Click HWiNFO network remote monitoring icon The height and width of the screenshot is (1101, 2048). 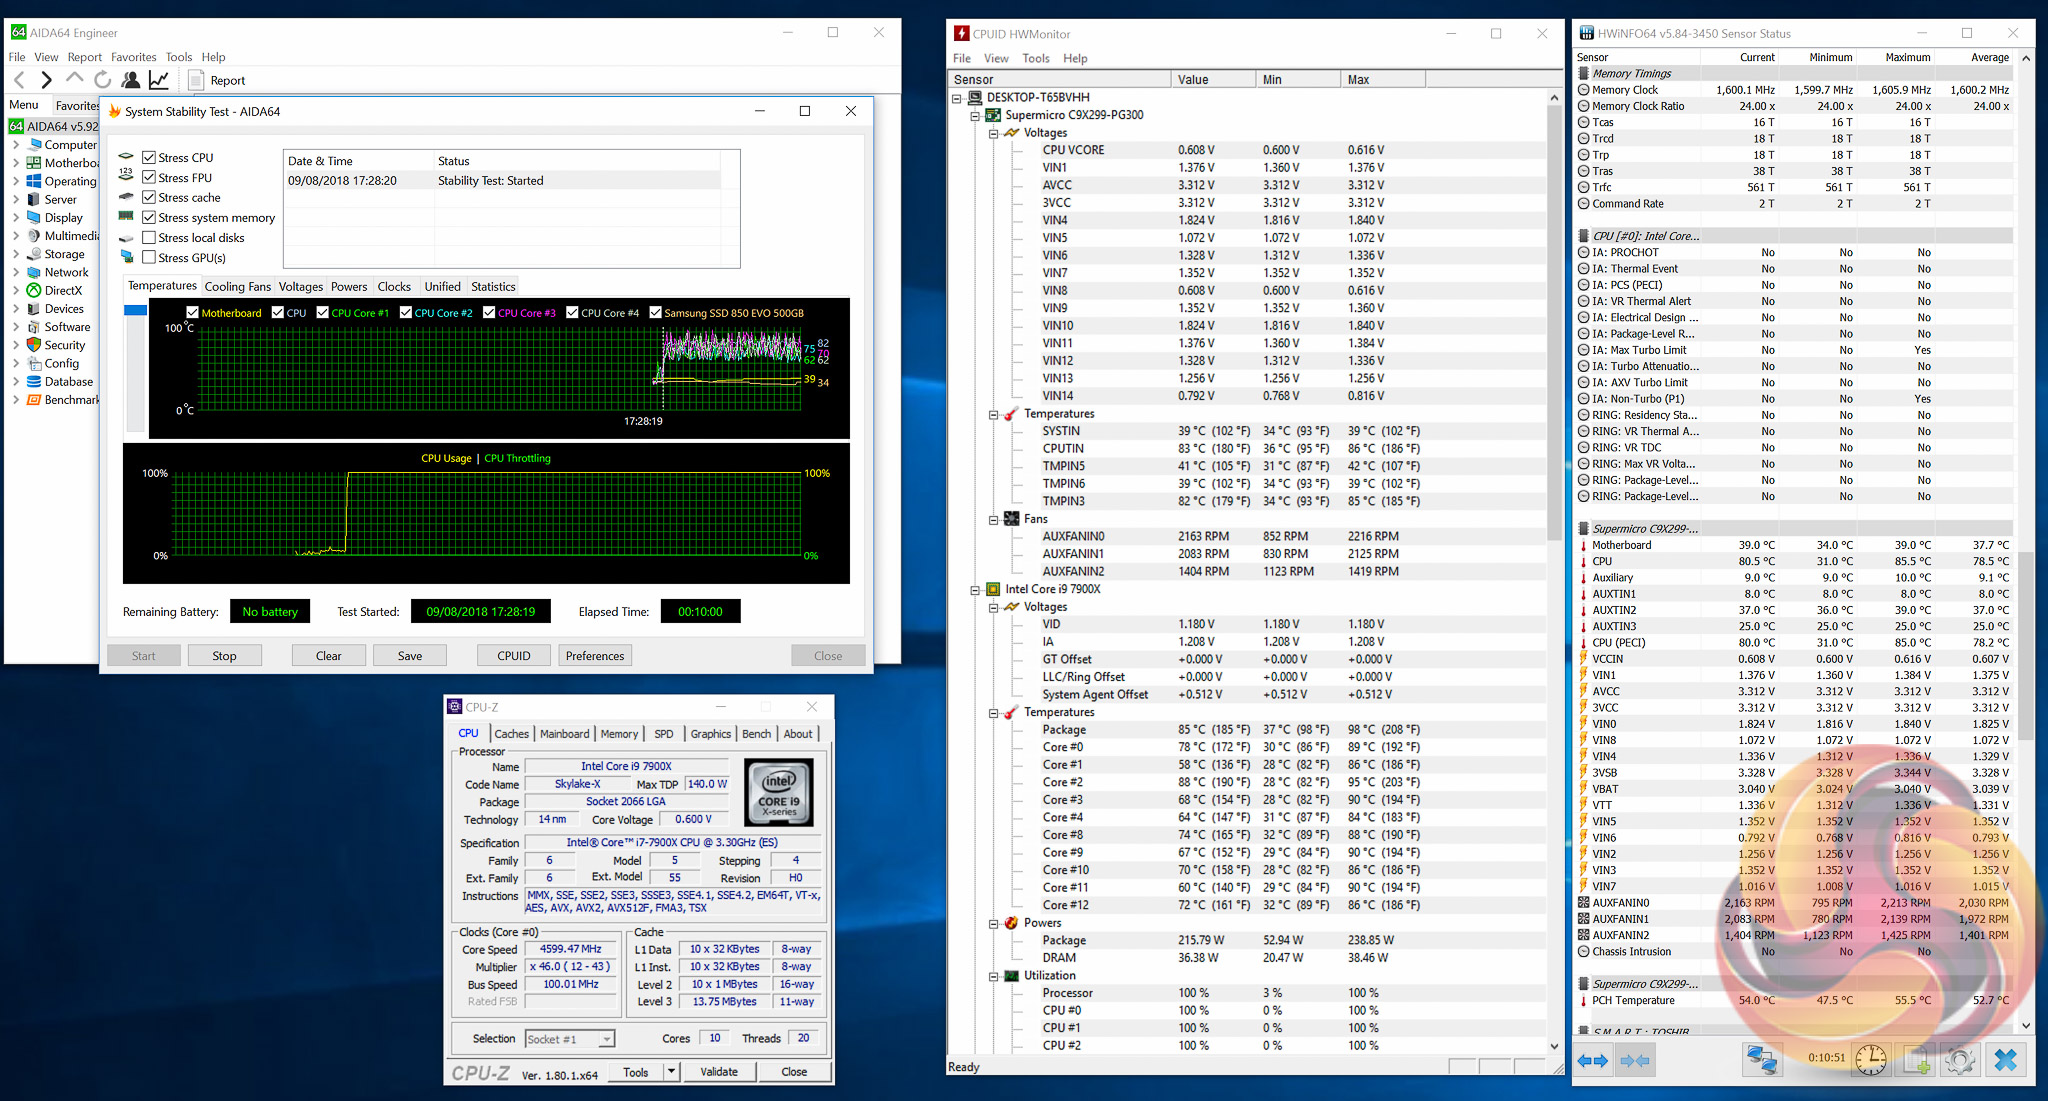point(1761,1060)
